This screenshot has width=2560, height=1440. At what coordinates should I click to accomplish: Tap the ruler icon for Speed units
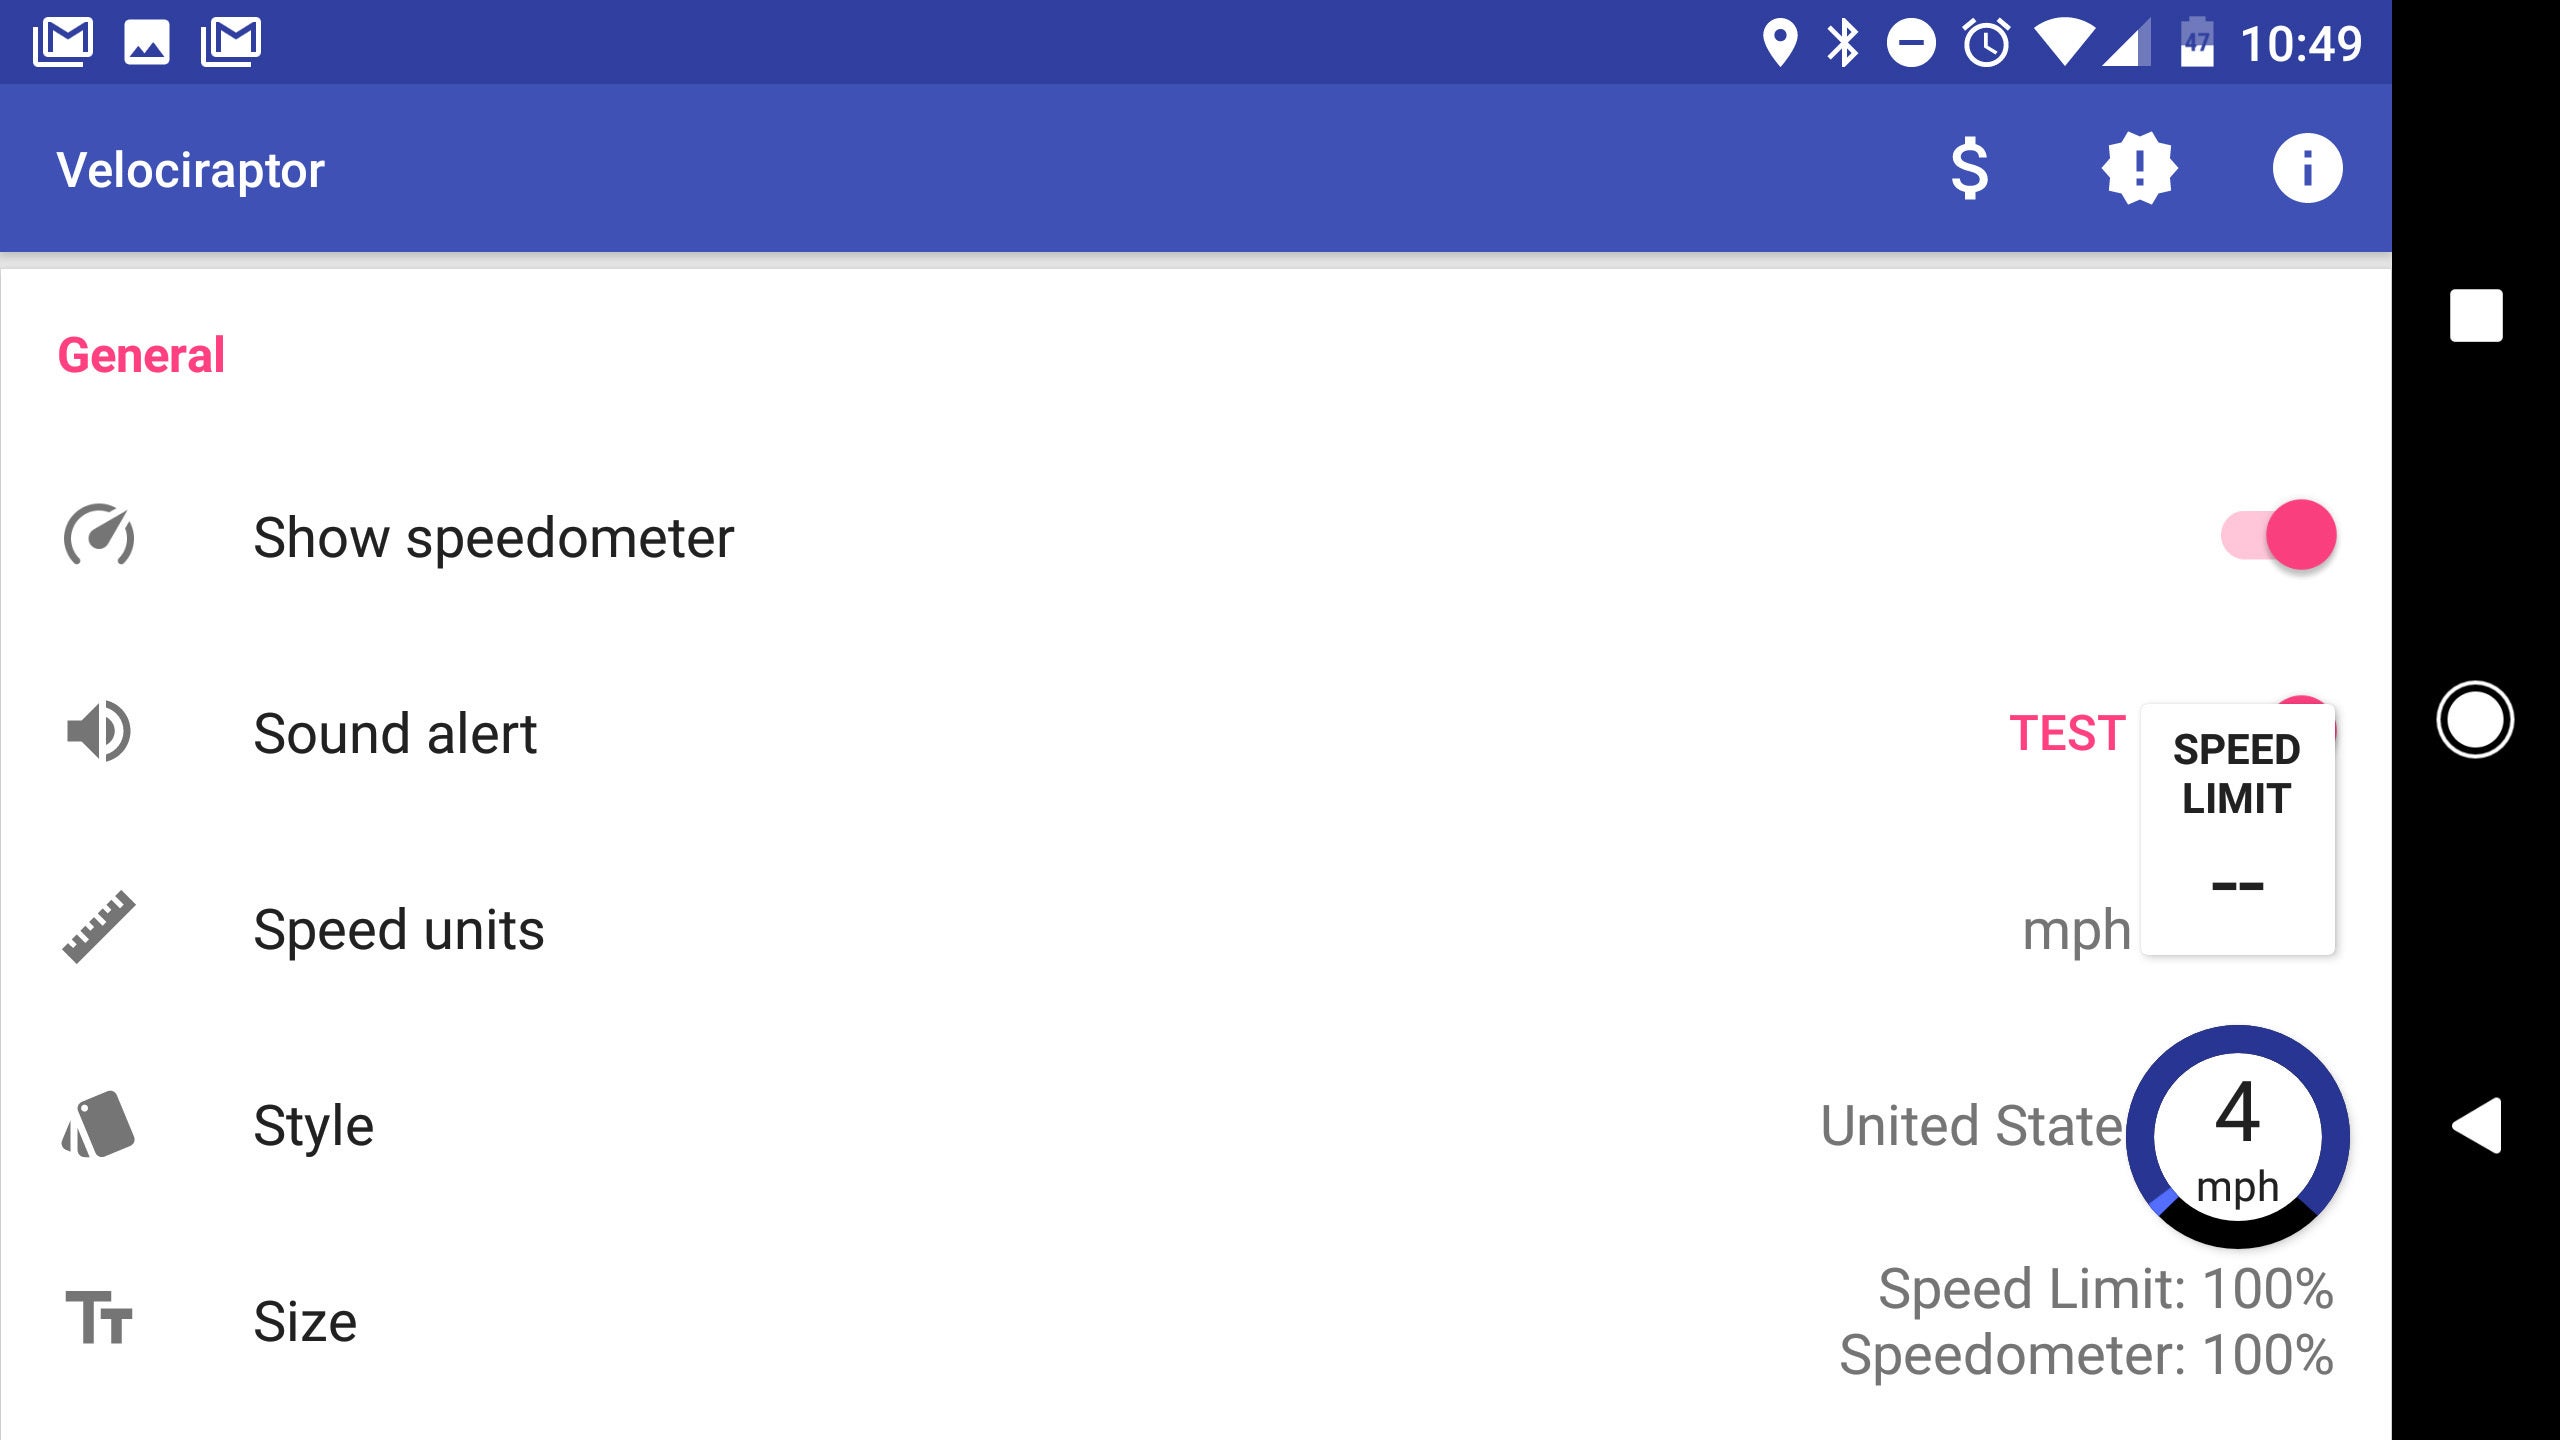pyautogui.click(x=98, y=927)
